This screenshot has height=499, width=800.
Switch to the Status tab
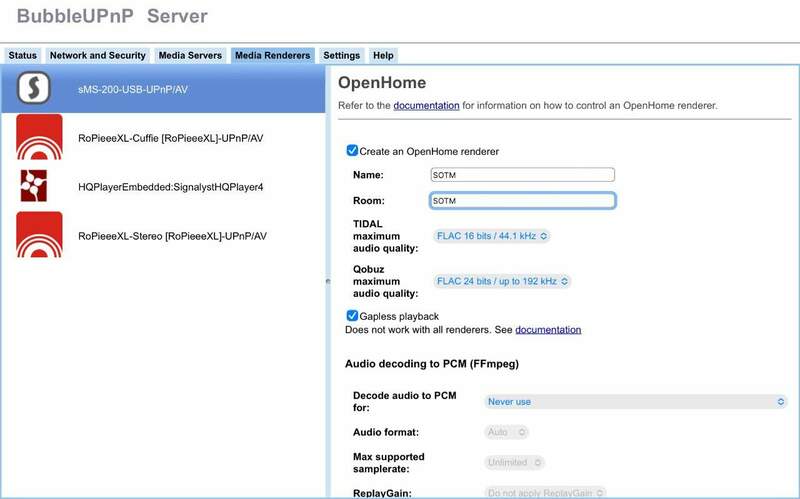pos(22,56)
